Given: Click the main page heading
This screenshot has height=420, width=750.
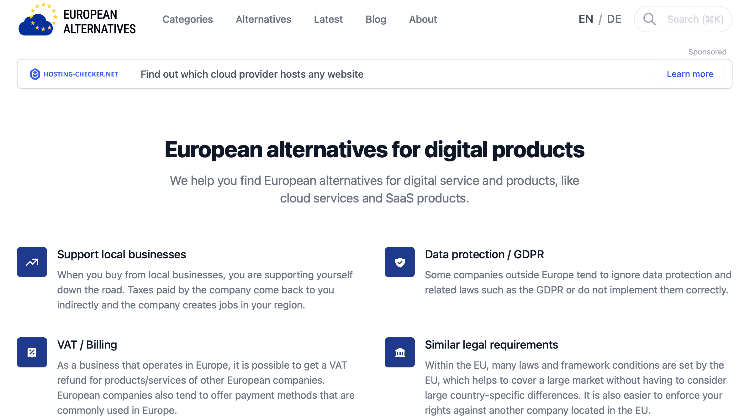Looking at the screenshot, I should [374, 150].
